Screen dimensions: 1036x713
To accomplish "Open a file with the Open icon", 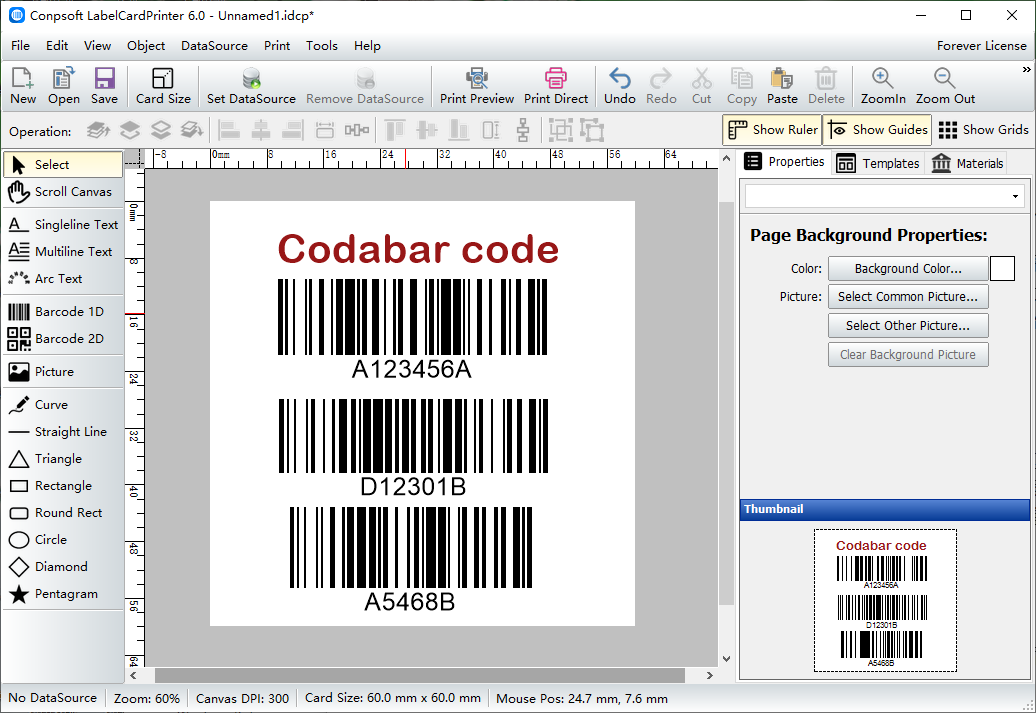I will click(x=63, y=86).
